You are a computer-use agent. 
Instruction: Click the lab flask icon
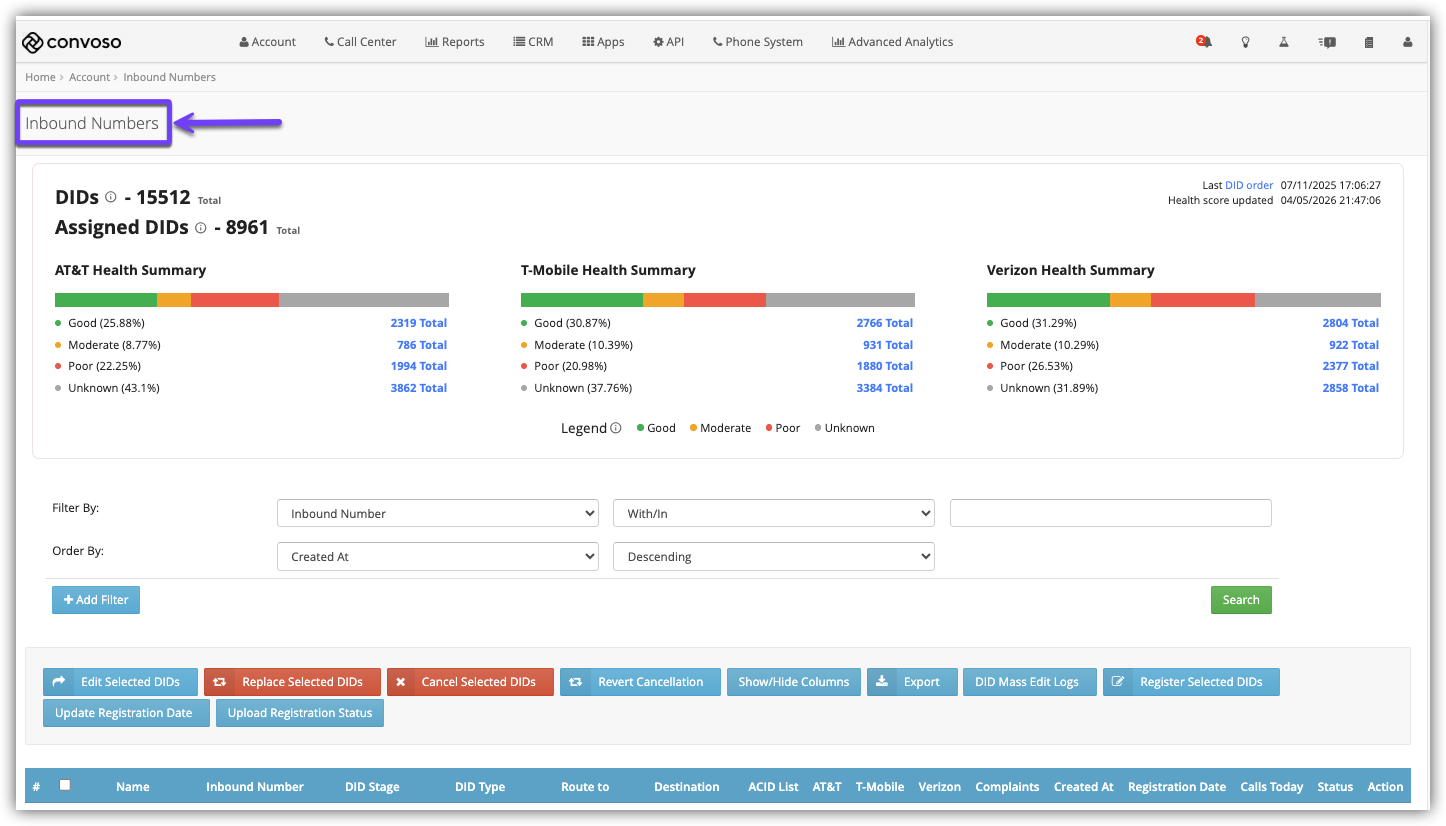[x=1285, y=42]
